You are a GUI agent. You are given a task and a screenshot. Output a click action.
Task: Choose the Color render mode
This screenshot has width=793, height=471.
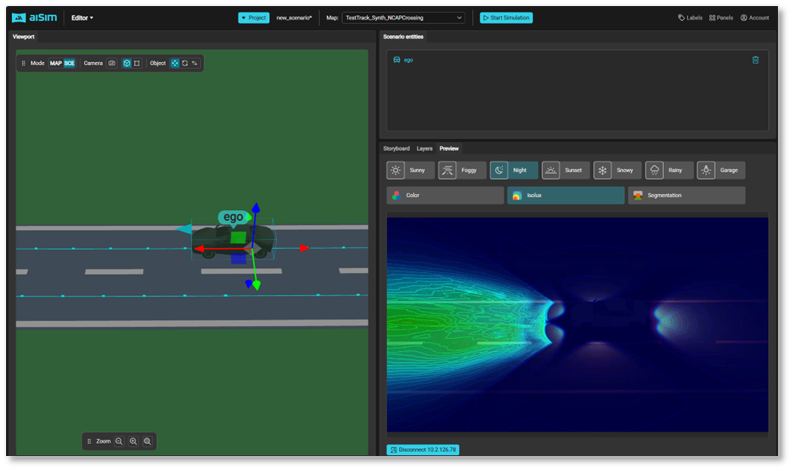click(x=445, y=195)
